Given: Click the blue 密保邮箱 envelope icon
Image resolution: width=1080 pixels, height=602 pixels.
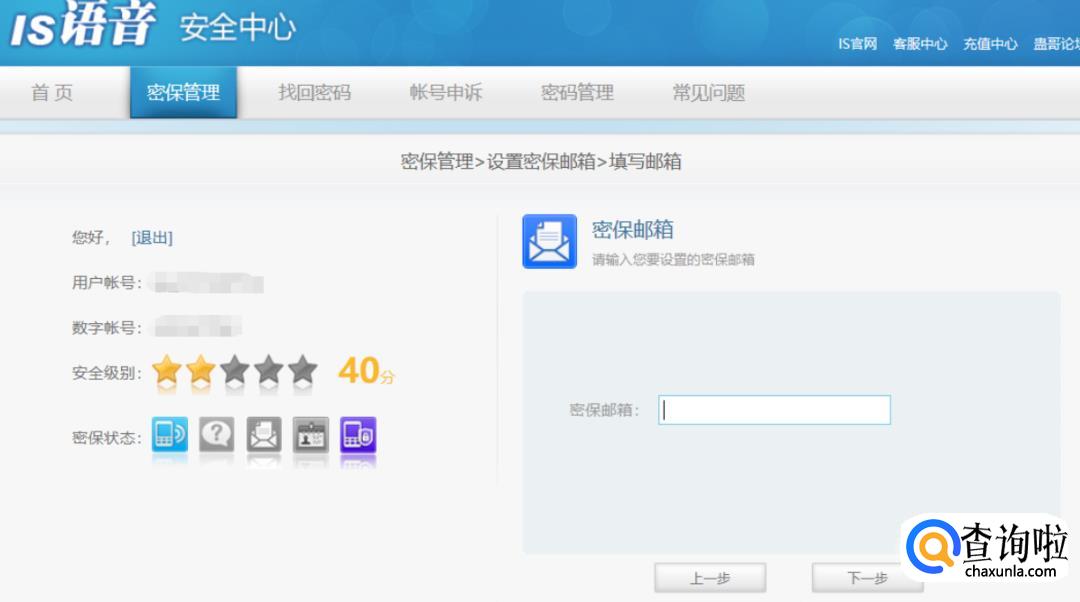Looking at the screenshot, I should click(x=550, y=241).
